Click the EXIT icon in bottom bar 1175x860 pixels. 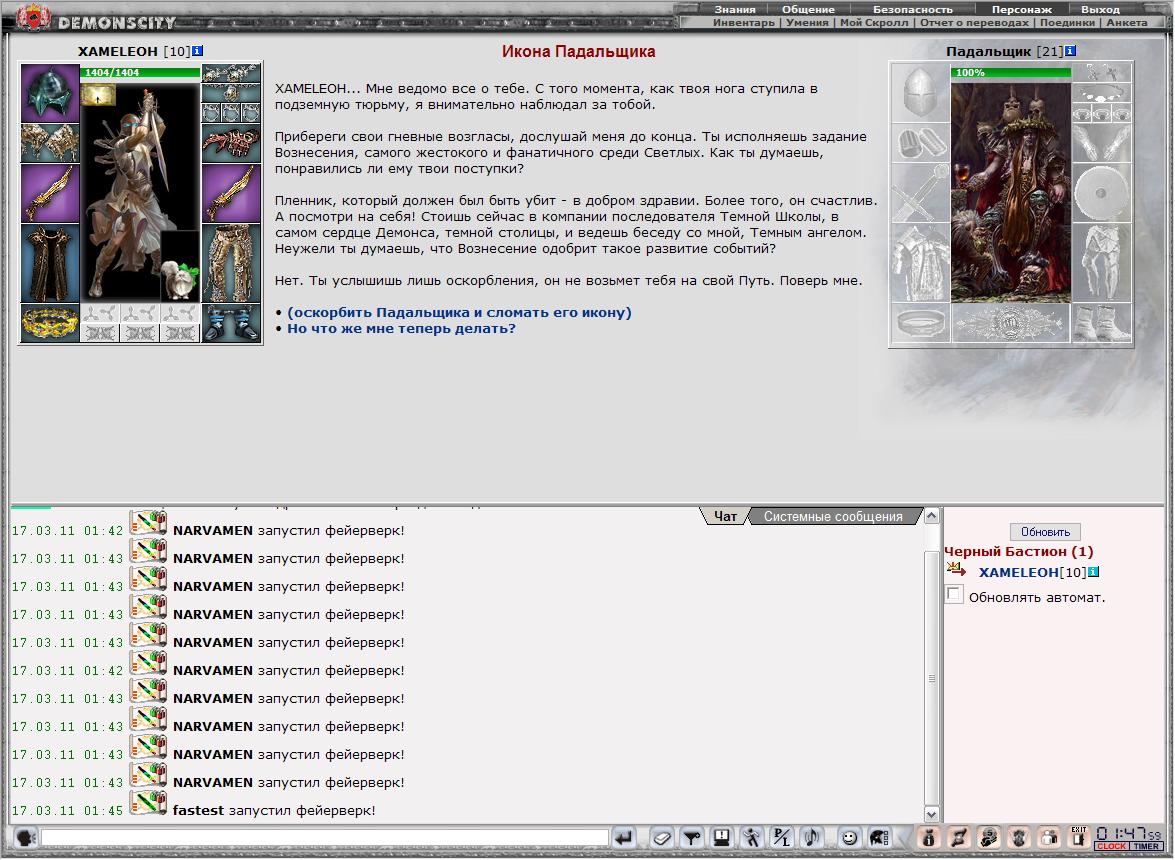tap(1078, 837)
